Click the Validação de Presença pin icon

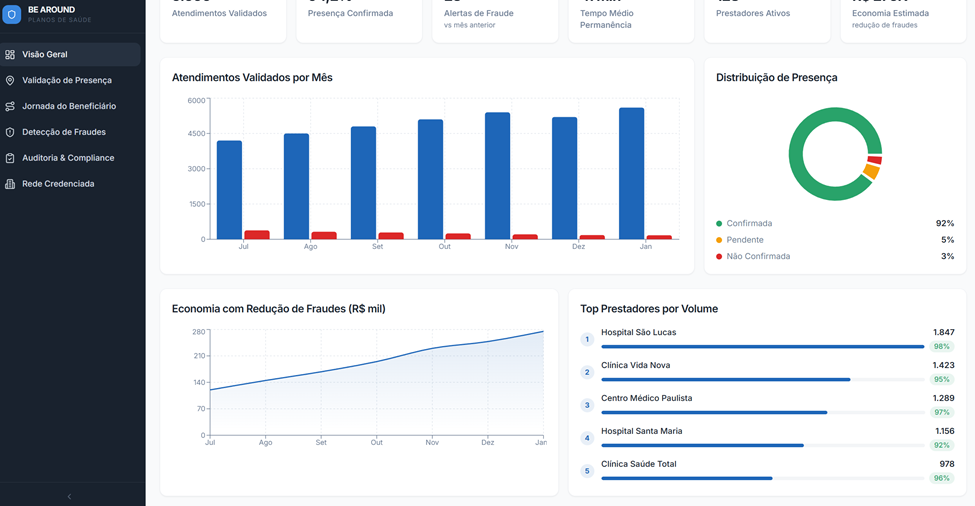coord(10,80)
